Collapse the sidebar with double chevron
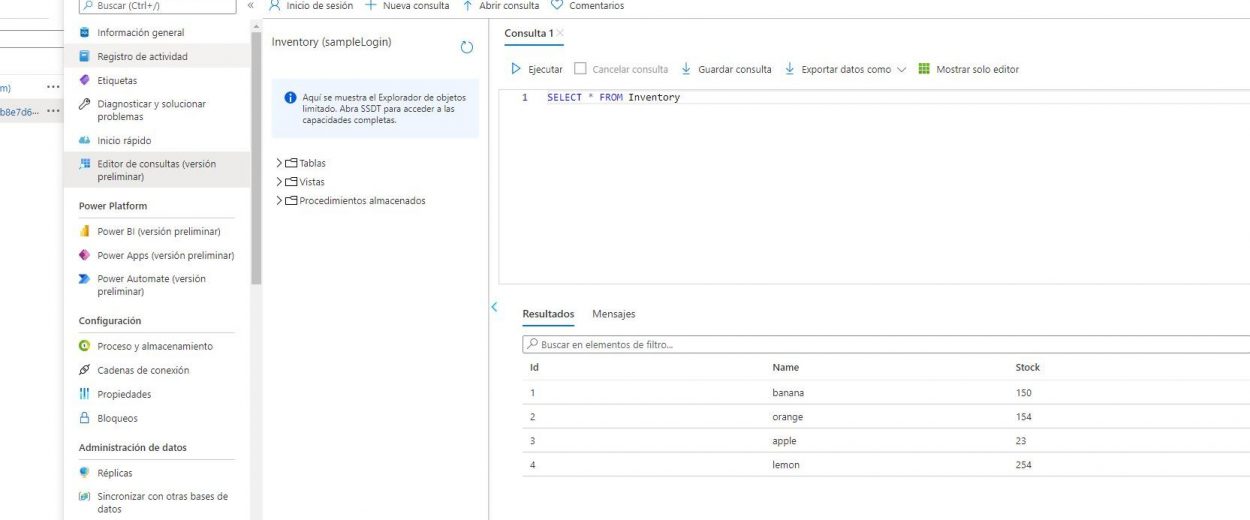 [251, 6]
